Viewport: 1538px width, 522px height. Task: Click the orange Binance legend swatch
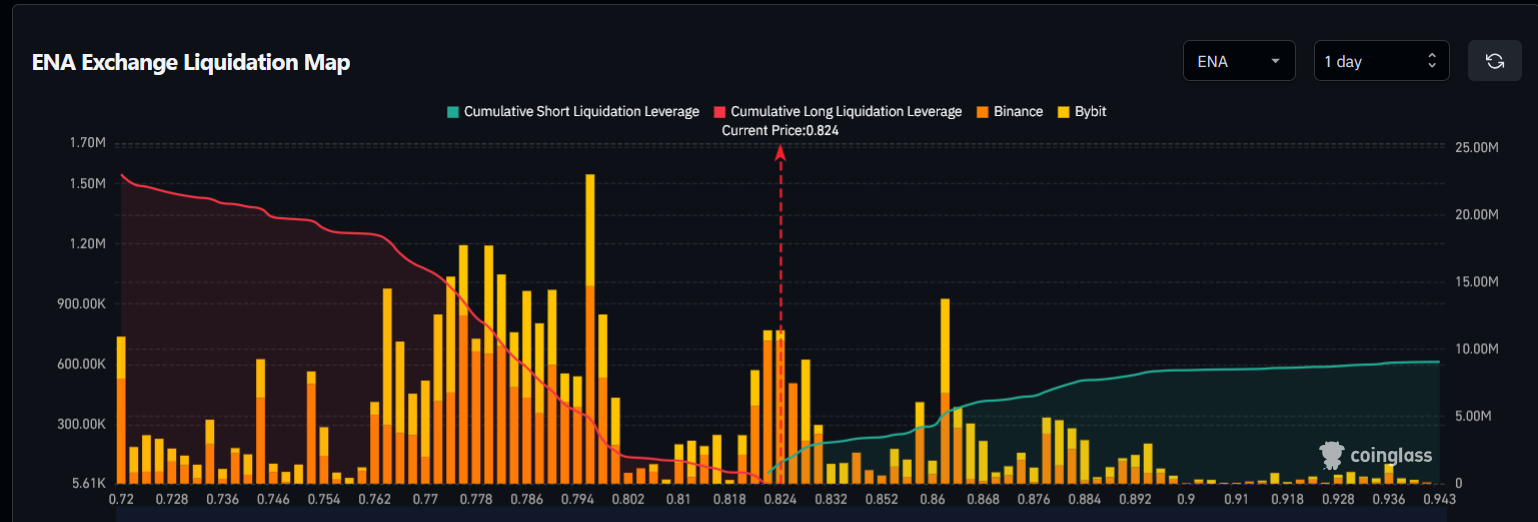point(982,112)
